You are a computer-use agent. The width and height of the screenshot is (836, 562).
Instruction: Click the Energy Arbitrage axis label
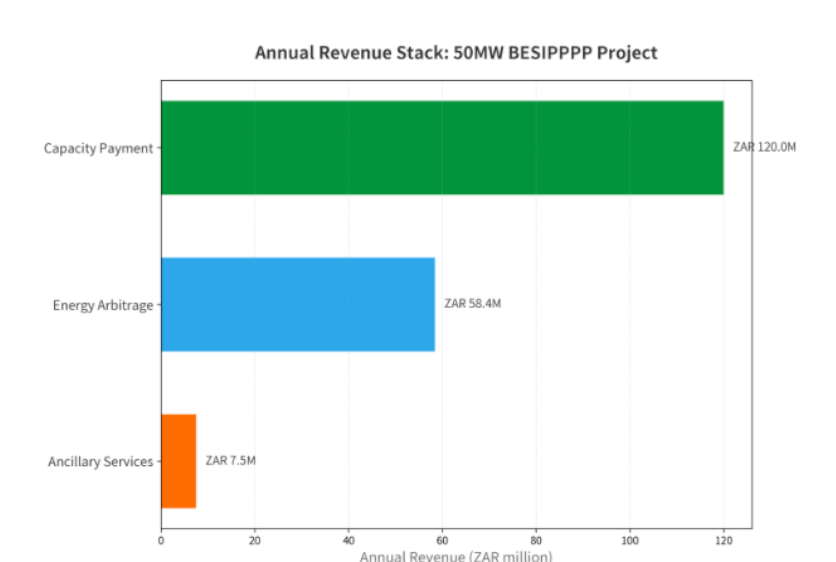coord(103,305)
